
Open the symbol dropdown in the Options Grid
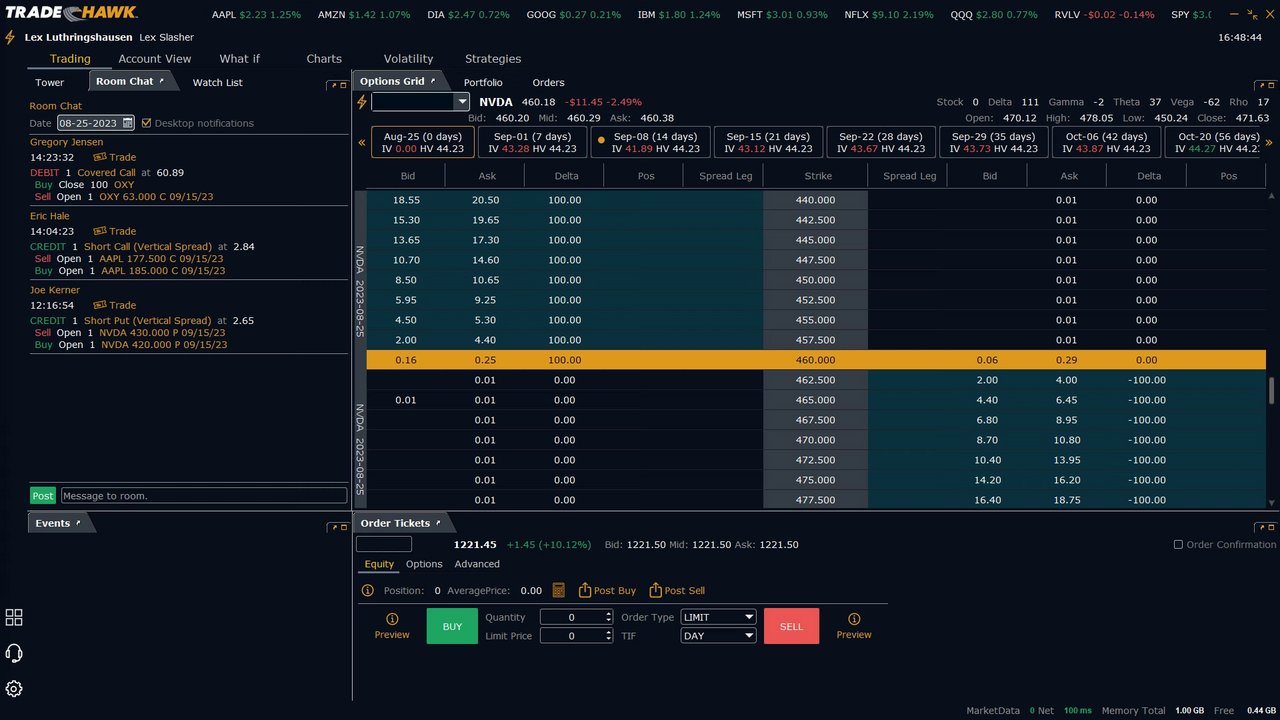point(462,101)
